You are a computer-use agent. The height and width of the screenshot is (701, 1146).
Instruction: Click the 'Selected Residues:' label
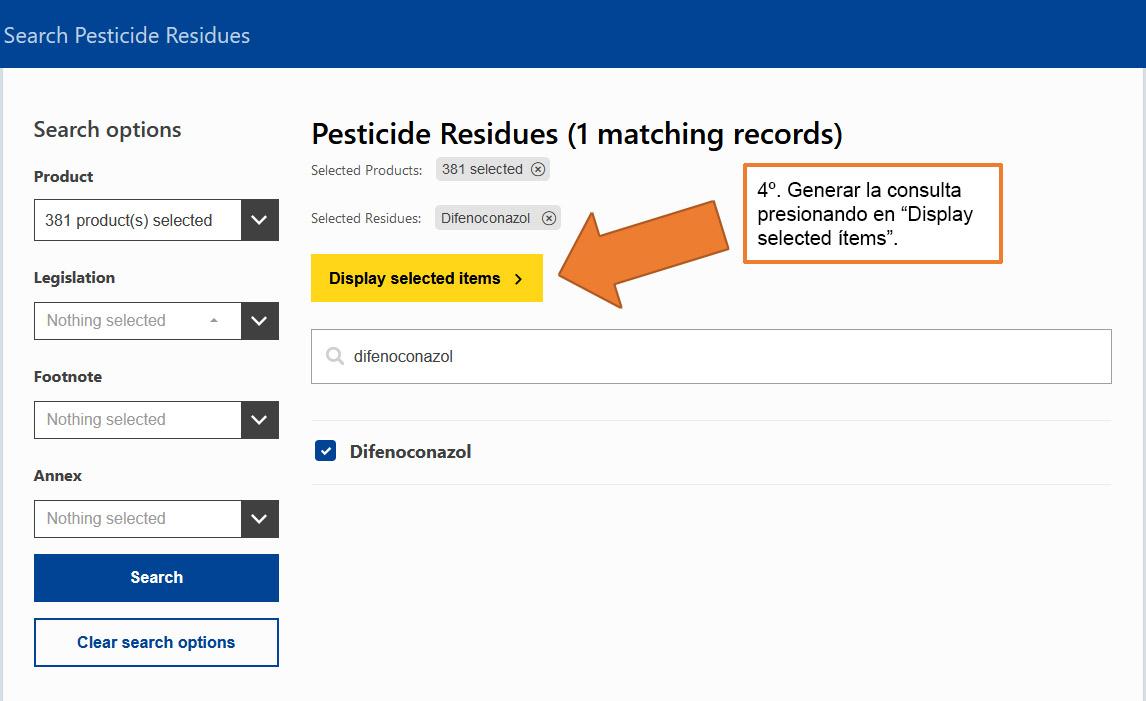365,219
